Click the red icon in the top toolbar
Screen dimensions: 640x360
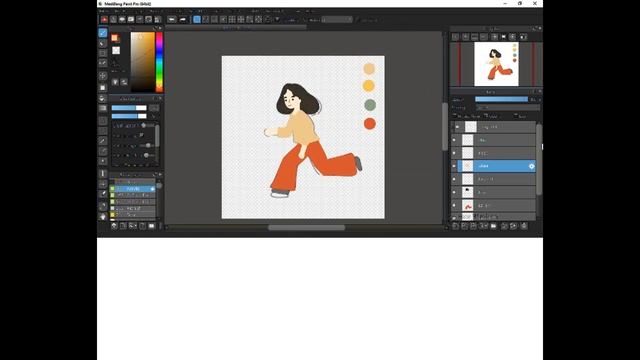pyautogui.click(x=104, y=19)
